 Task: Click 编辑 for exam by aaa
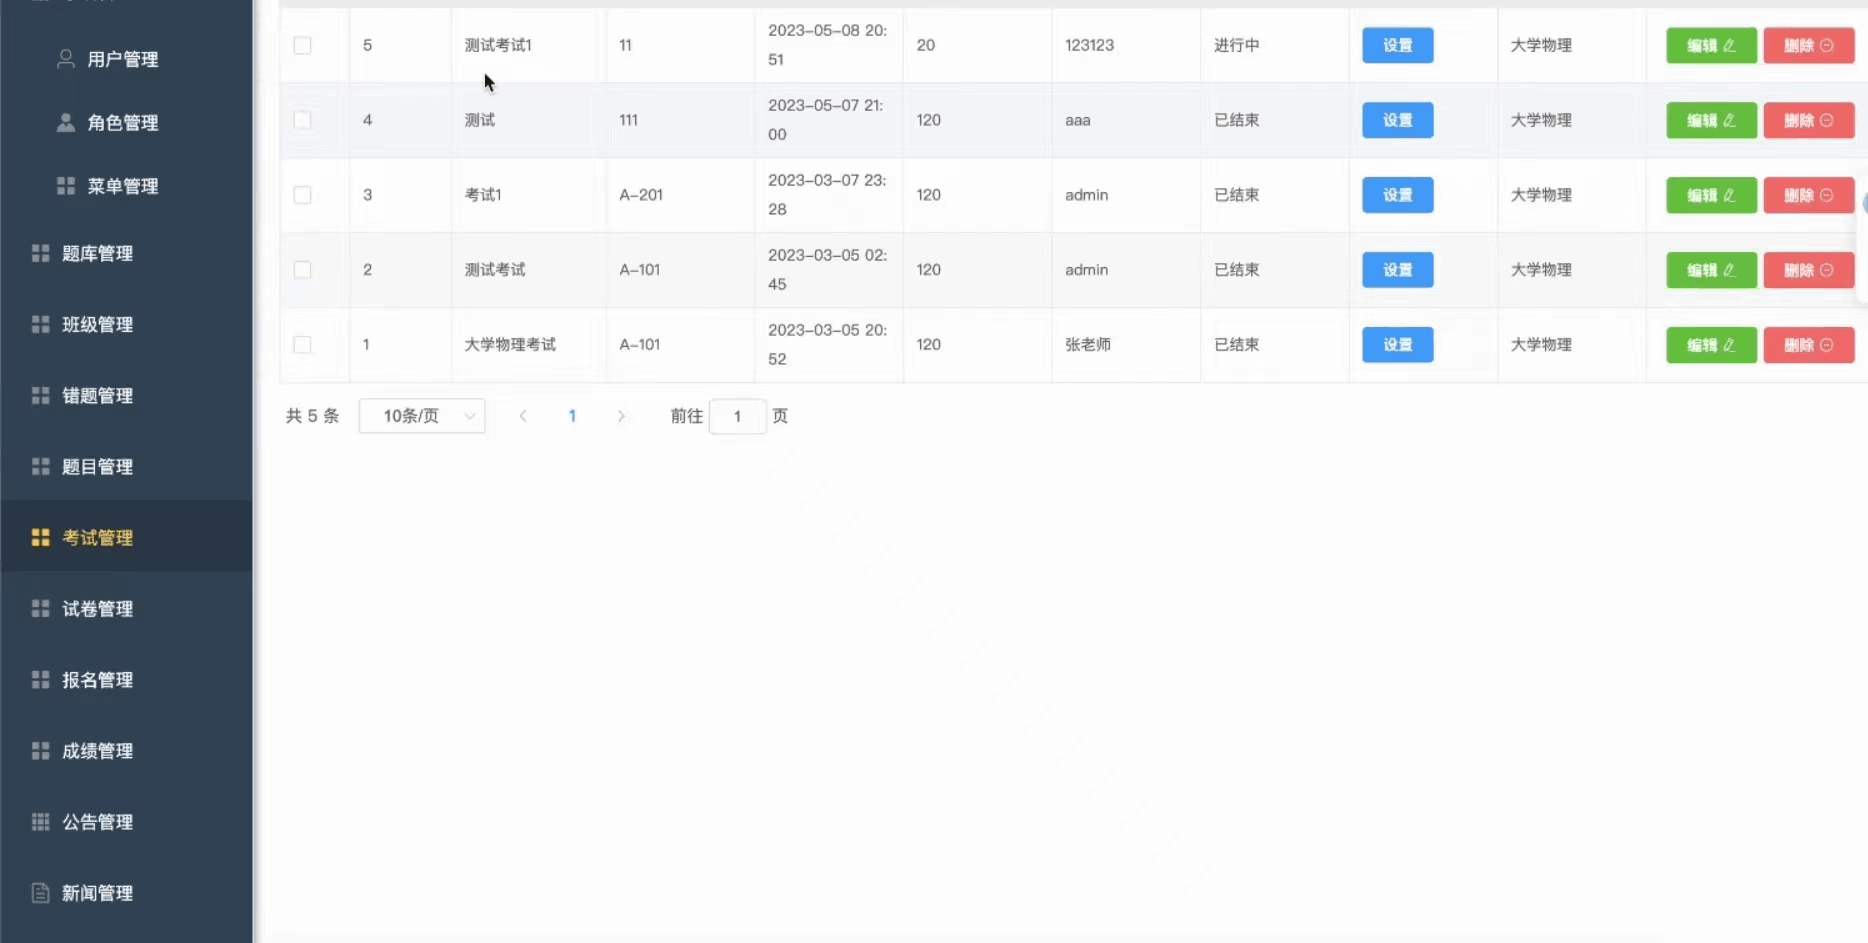[x=1711, y=120]
